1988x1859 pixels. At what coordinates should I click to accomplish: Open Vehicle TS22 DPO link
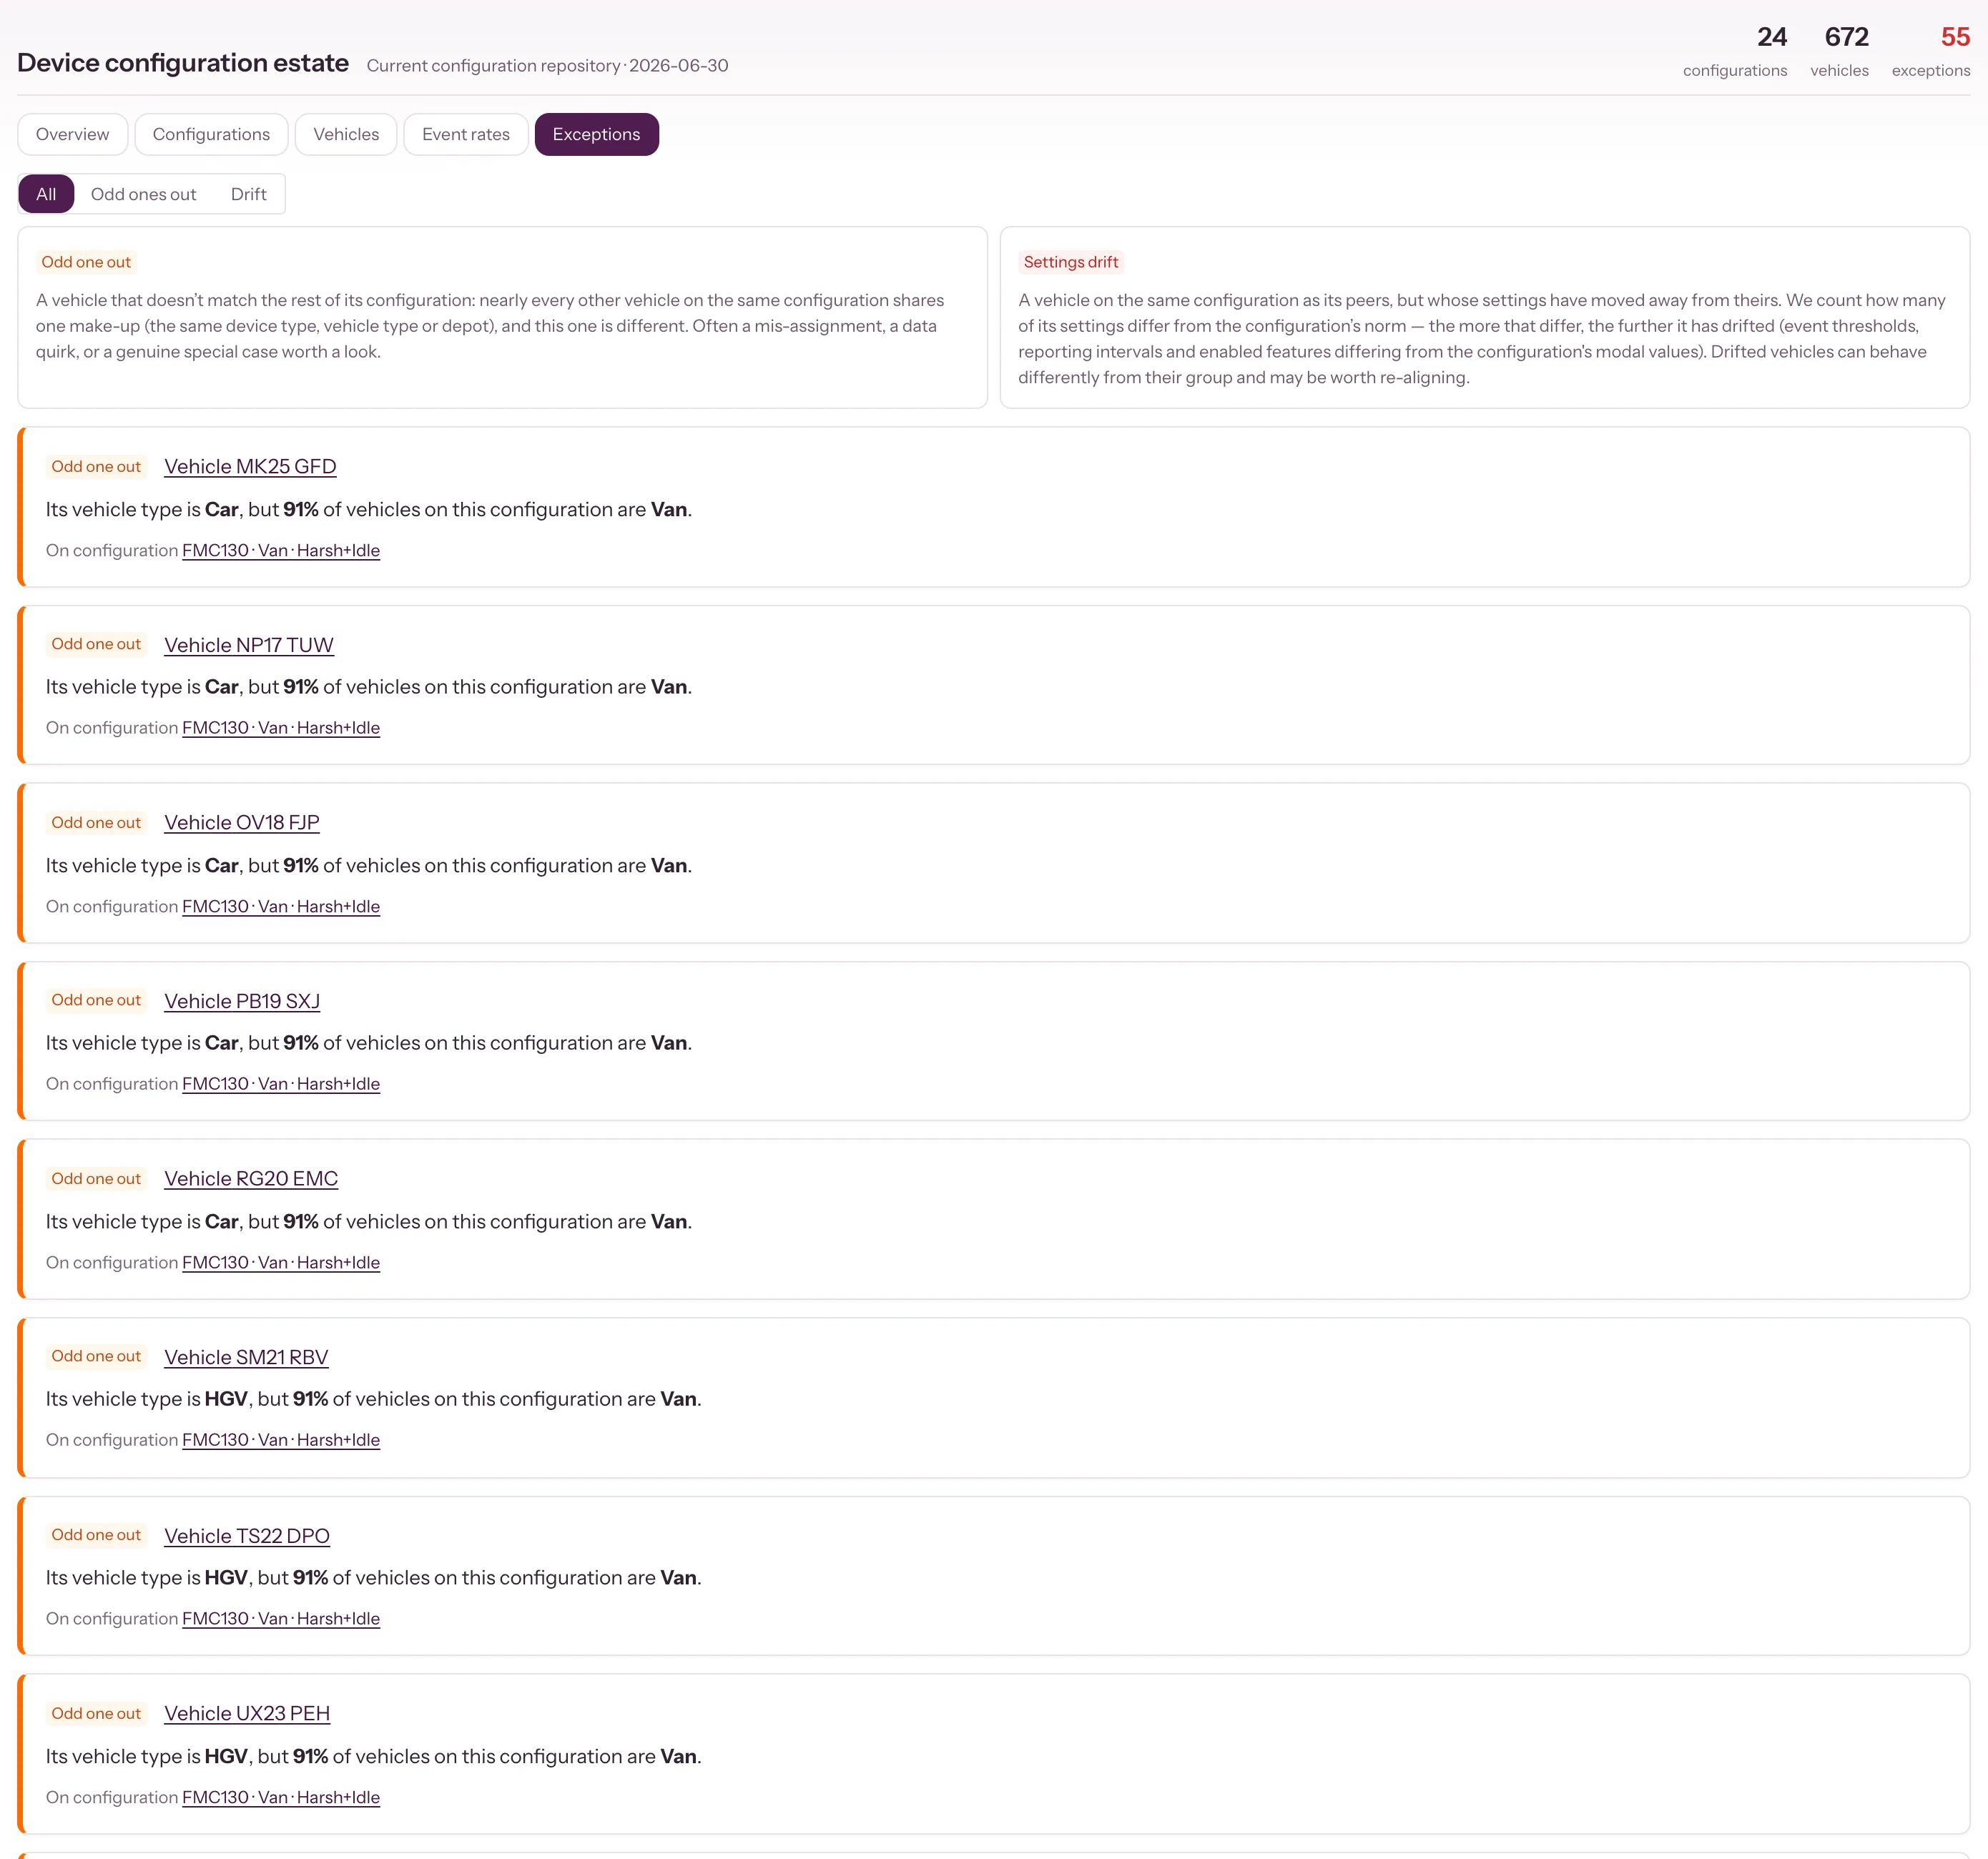[x=247, y=1536]
